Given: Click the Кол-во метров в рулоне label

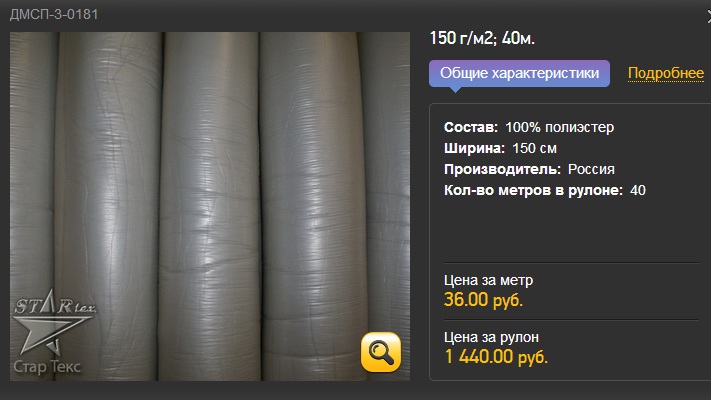Looking at the screenshot, I should (533, 190).
